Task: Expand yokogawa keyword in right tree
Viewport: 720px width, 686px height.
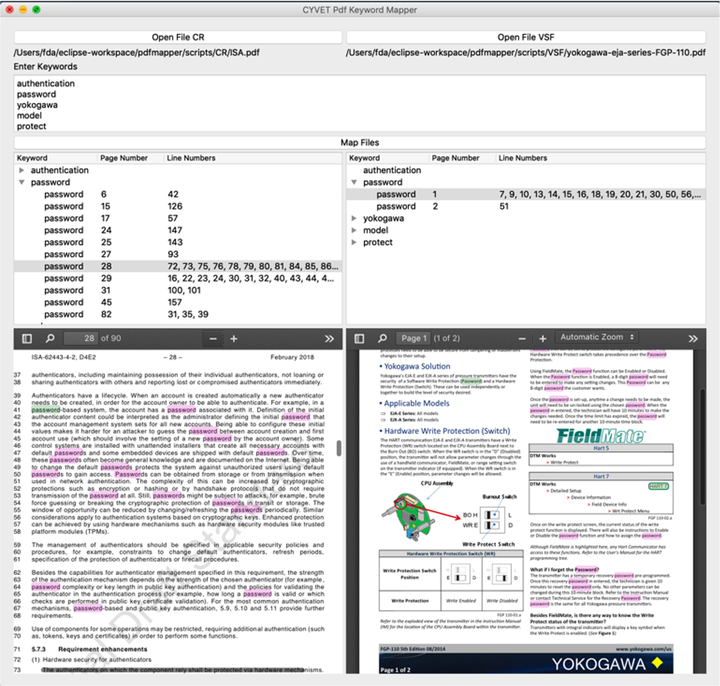Action: click(355, 218)
